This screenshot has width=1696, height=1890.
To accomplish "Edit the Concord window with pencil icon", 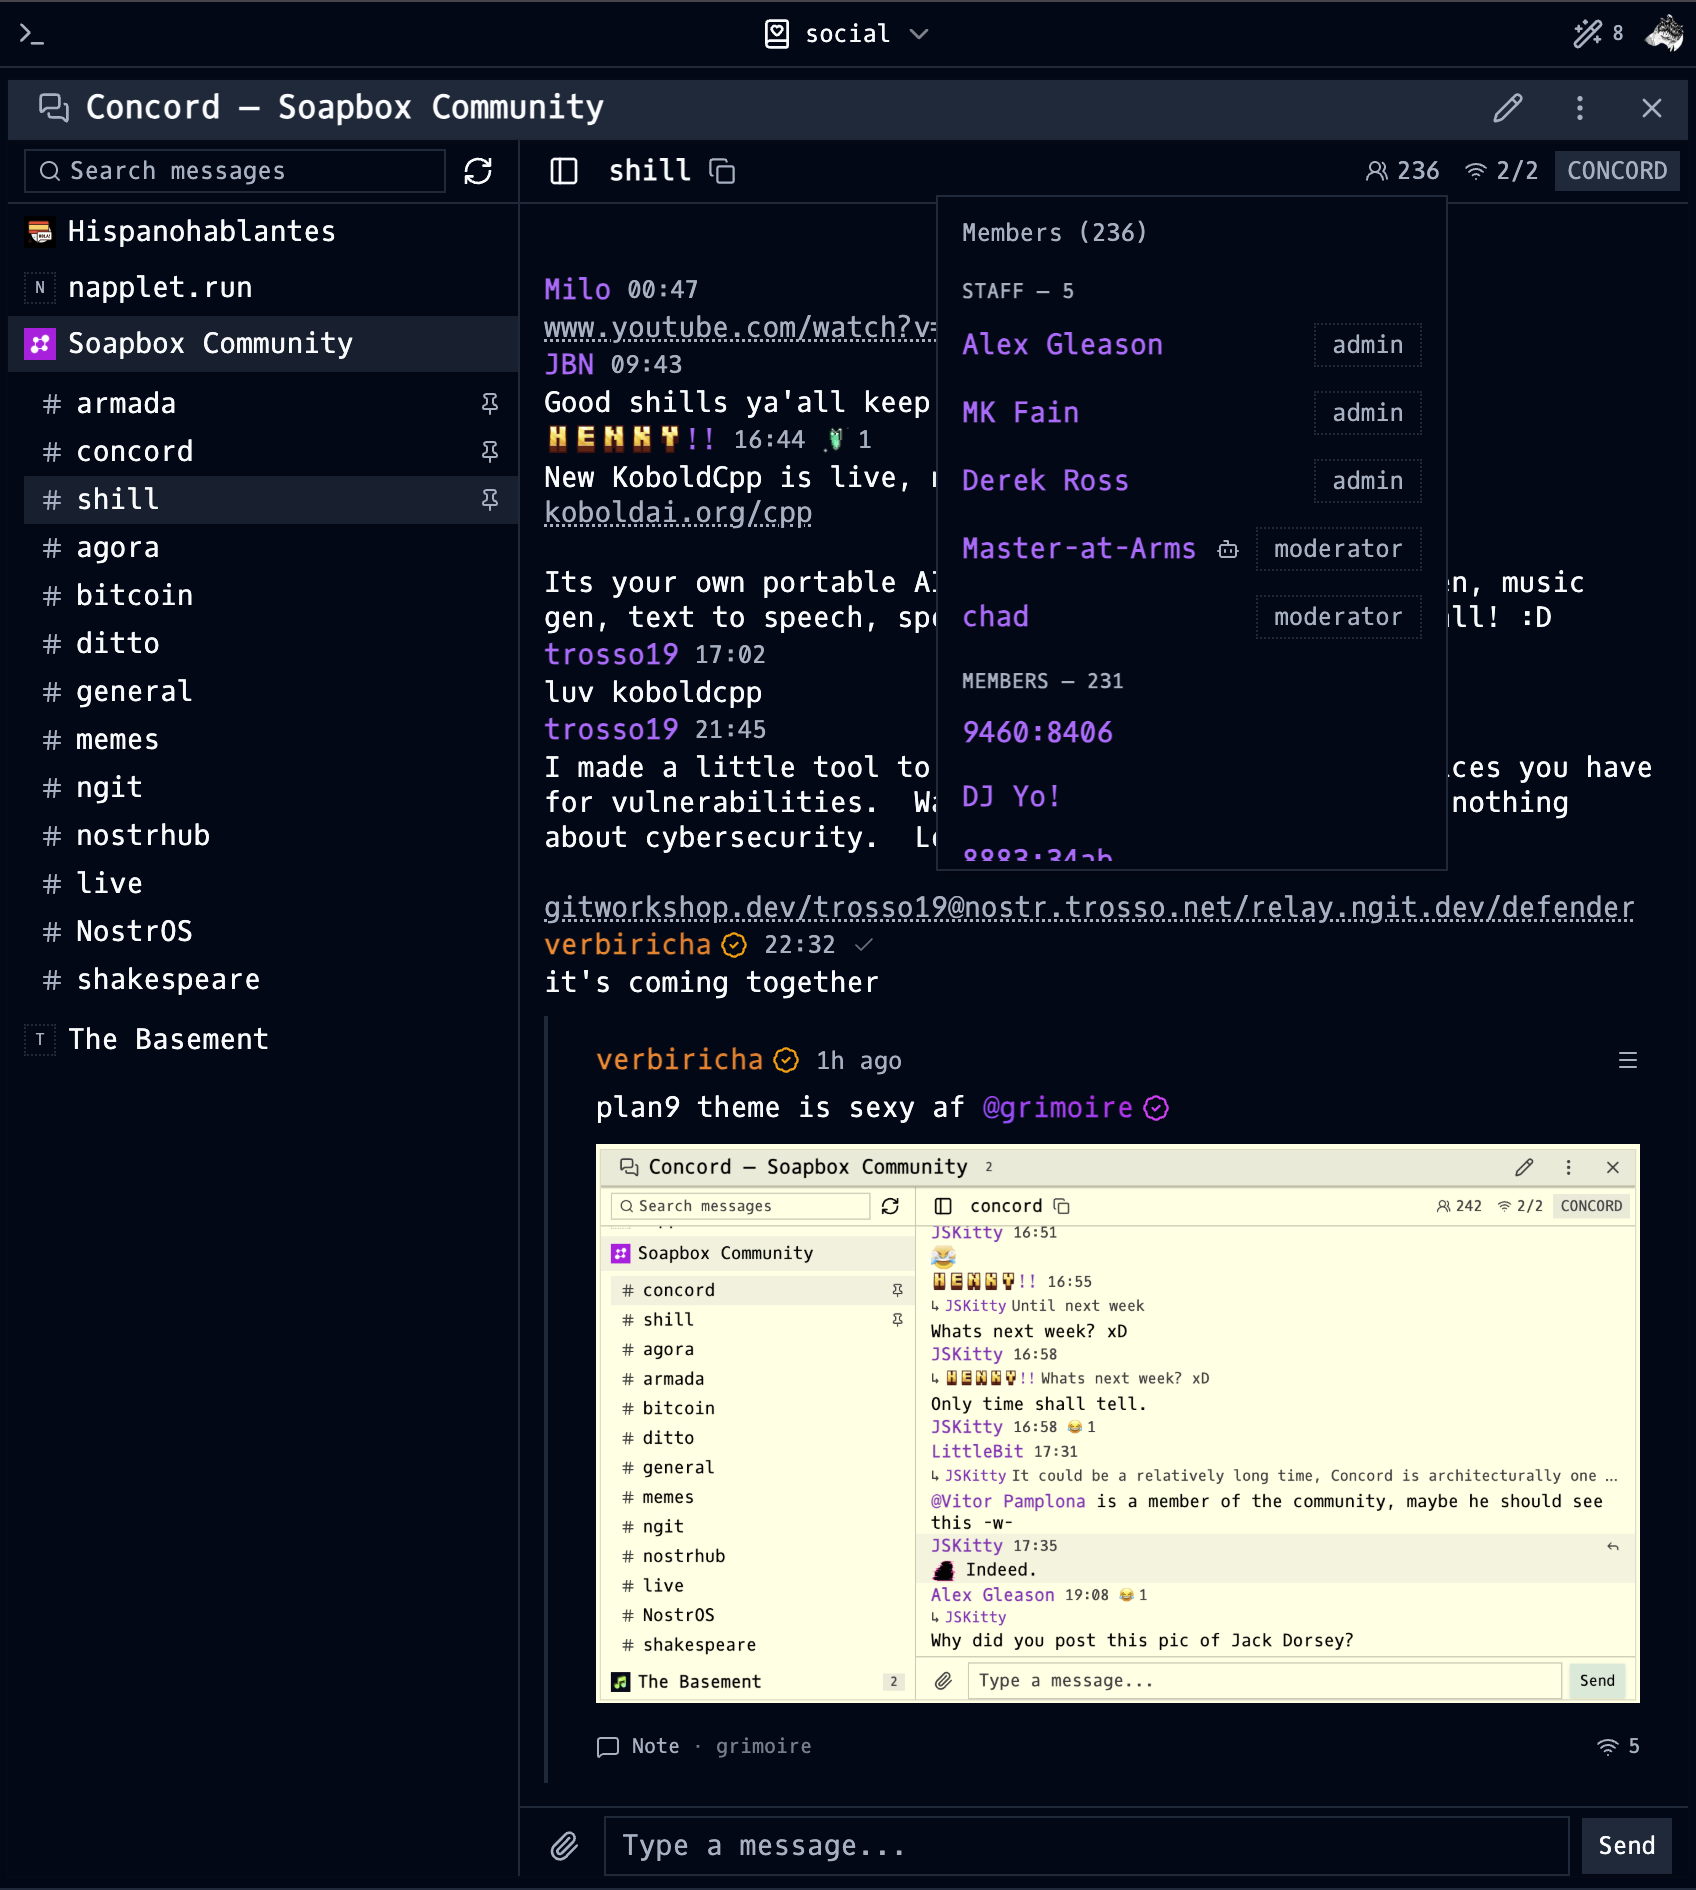I will (x=1508, y=108).
